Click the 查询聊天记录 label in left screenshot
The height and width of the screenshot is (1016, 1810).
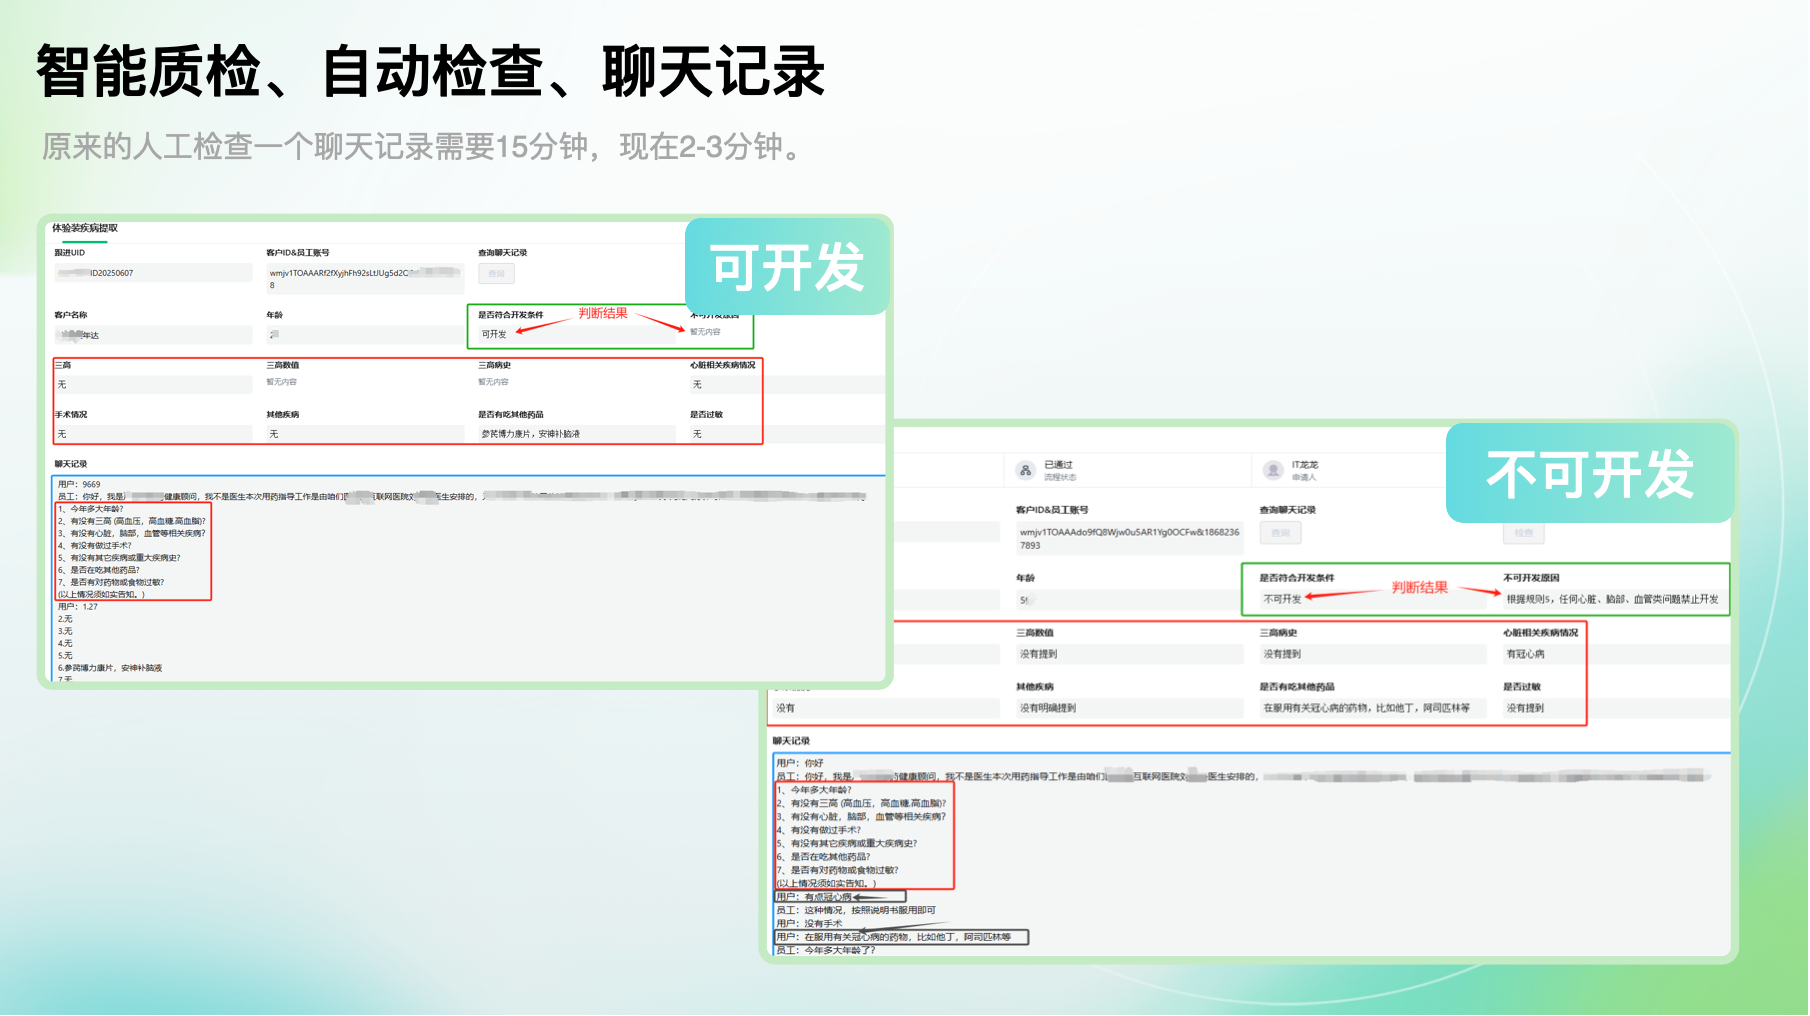coord(502,253)
